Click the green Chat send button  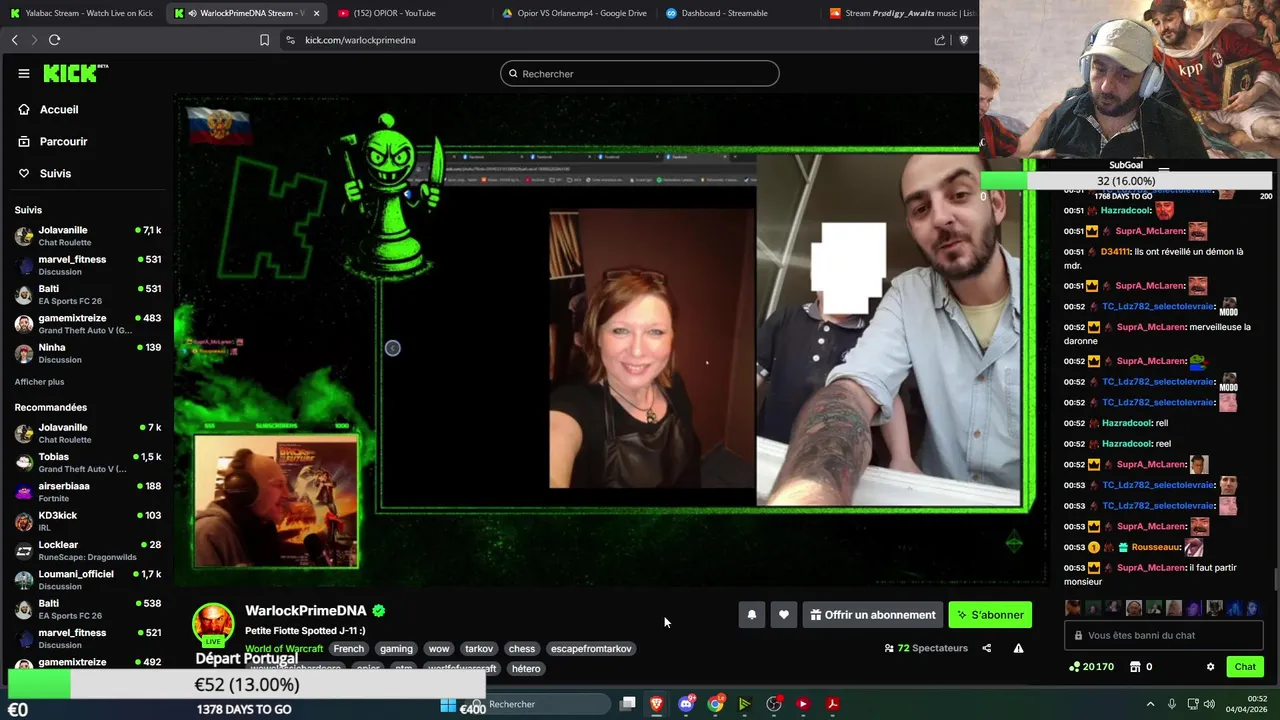pos(1245,667)
